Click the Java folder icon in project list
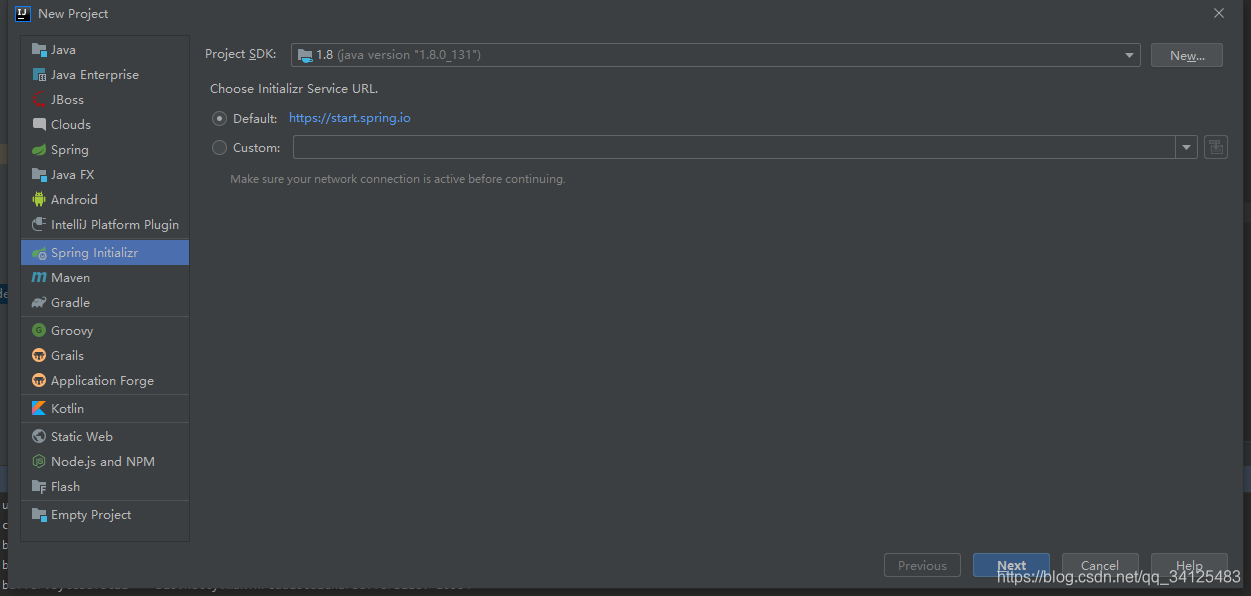Image resolution: width=1251 pixels, height=596 pixels. click(39, 50)
